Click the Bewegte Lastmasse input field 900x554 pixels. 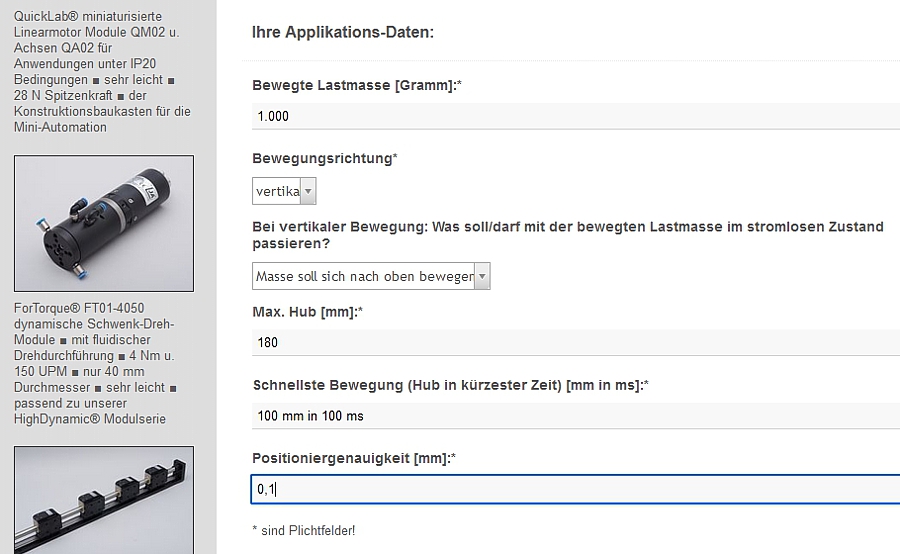coord(576,116)
